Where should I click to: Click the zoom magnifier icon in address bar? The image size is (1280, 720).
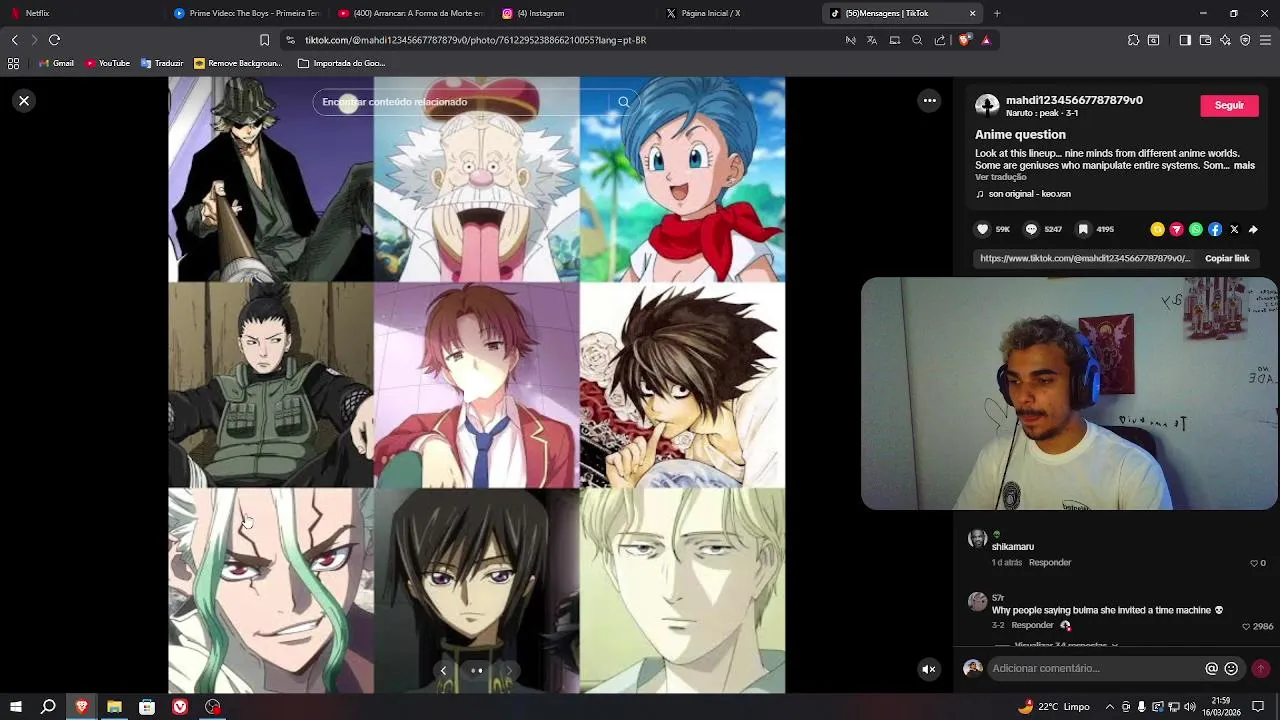(917, 40)
